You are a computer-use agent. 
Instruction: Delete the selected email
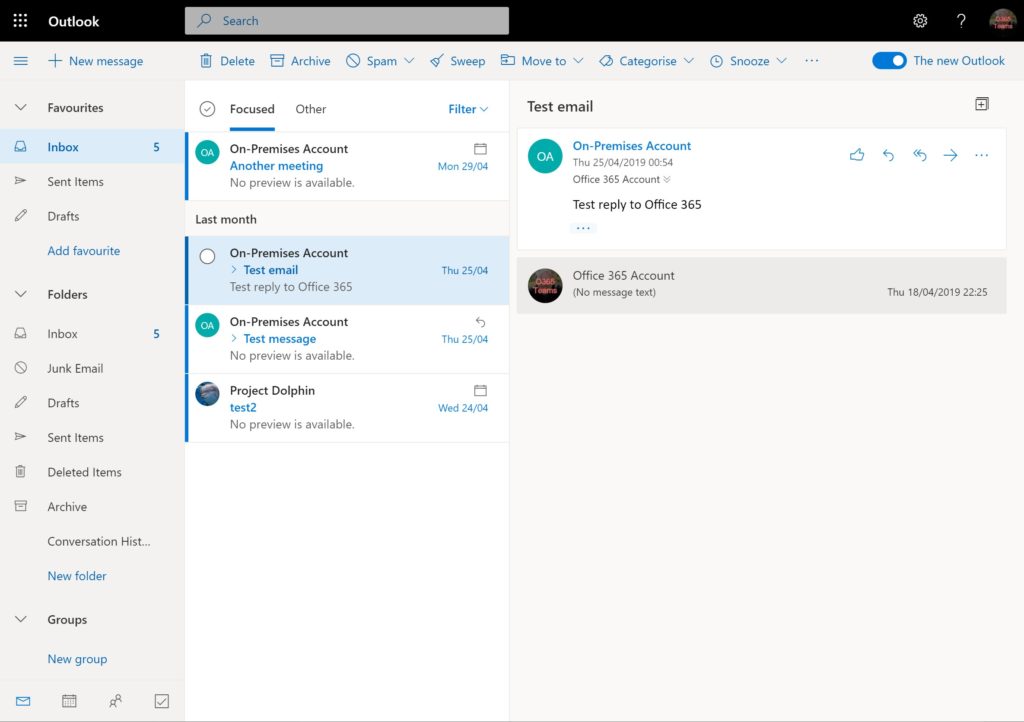point(227,61)
